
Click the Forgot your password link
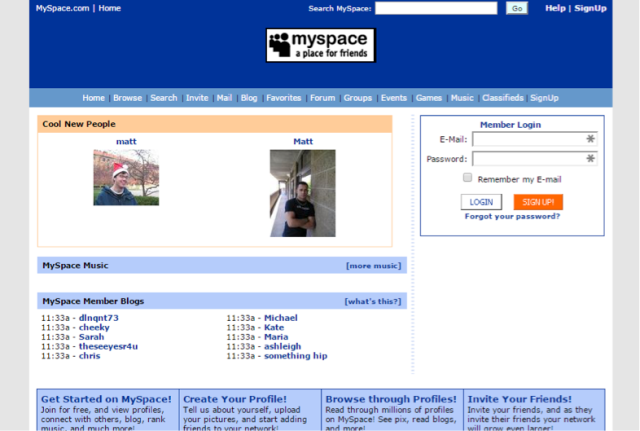coord(512,216)
